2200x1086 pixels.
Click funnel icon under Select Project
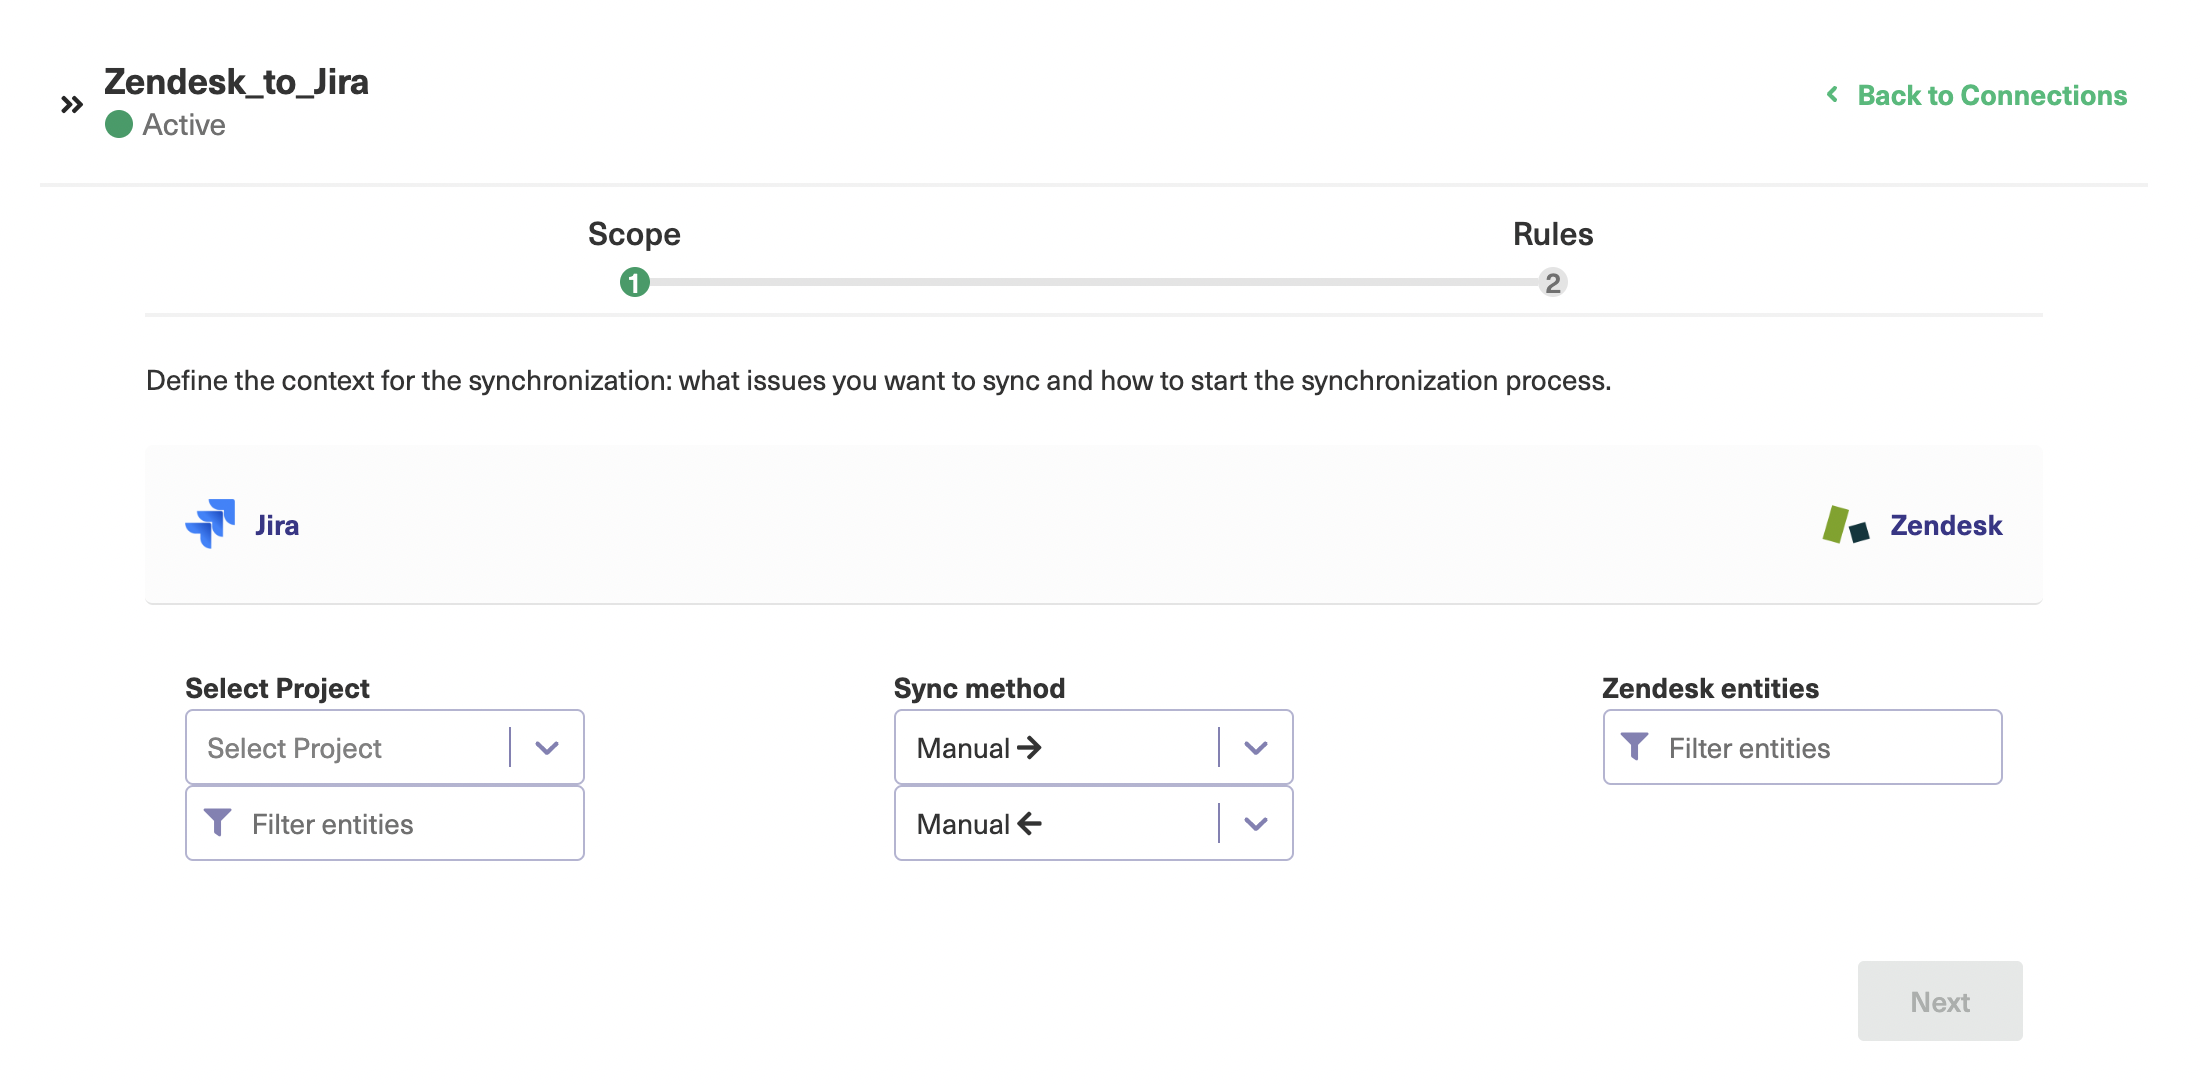coord(218,823)
